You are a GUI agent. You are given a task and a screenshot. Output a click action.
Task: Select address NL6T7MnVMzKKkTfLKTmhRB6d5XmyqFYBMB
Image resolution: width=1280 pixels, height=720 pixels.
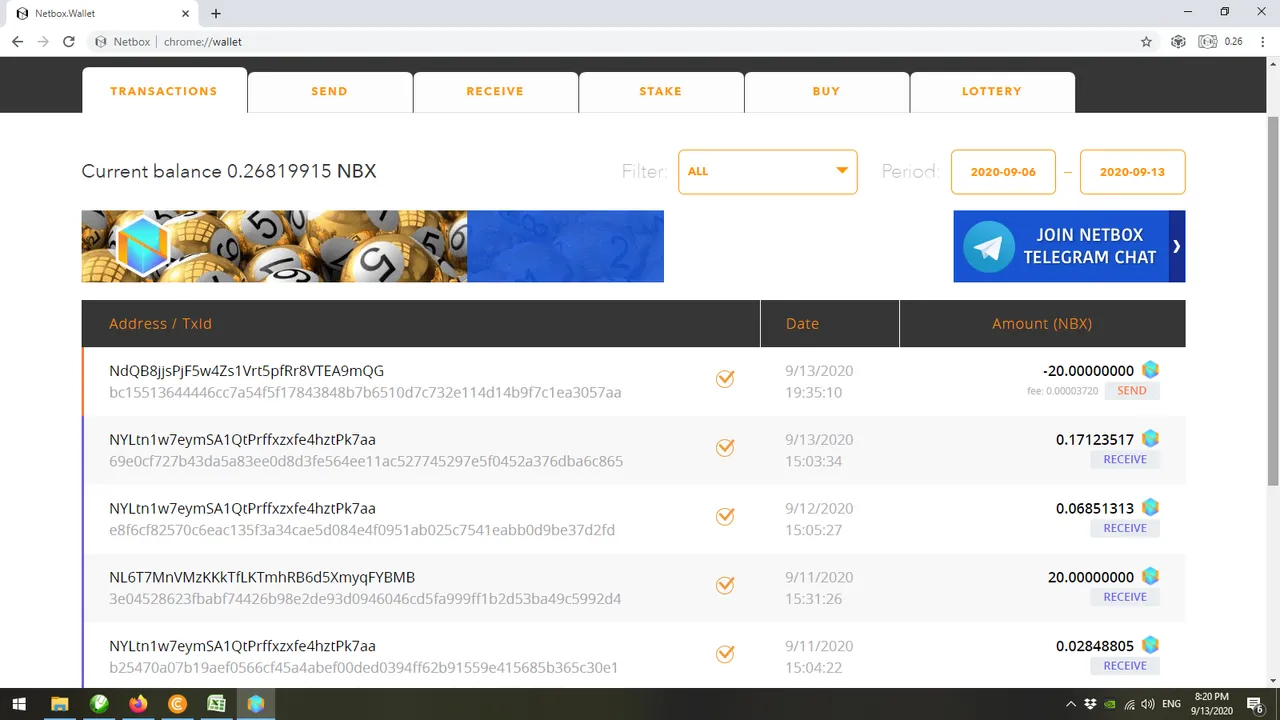pos(262,577)
